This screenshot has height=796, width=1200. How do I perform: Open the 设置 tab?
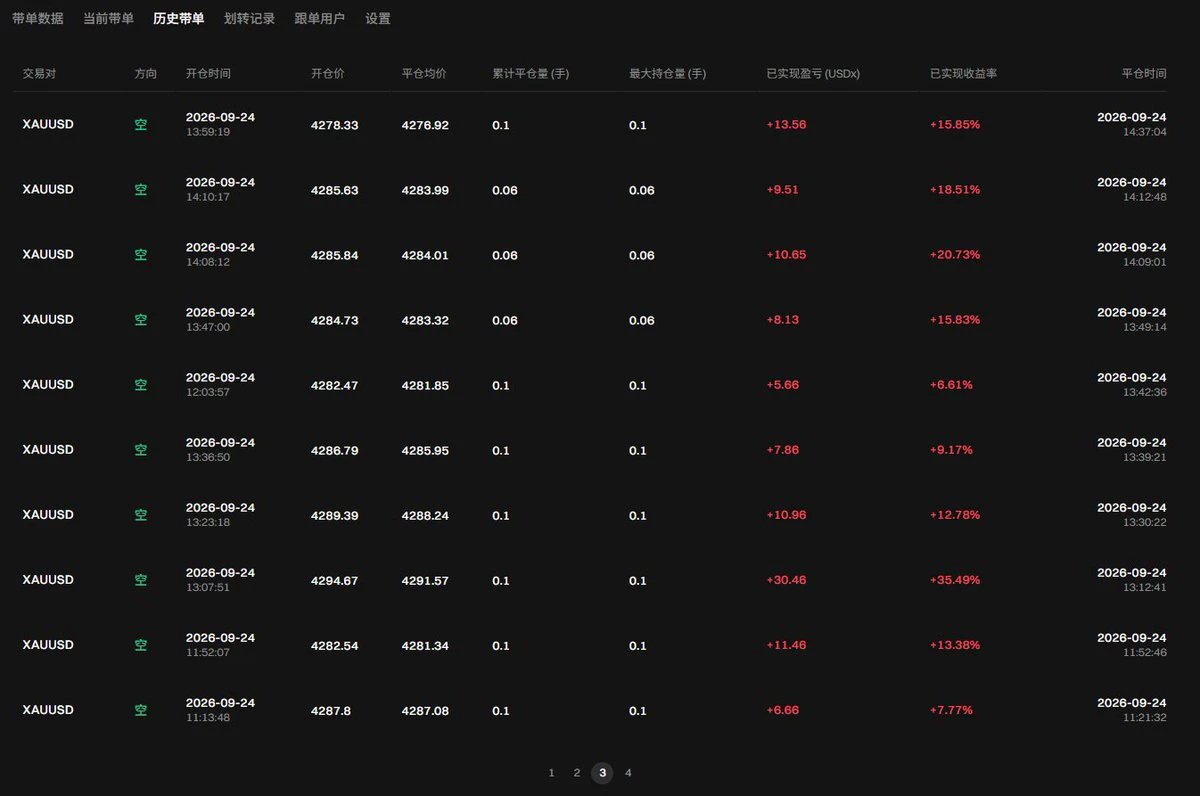click(378, 19)
